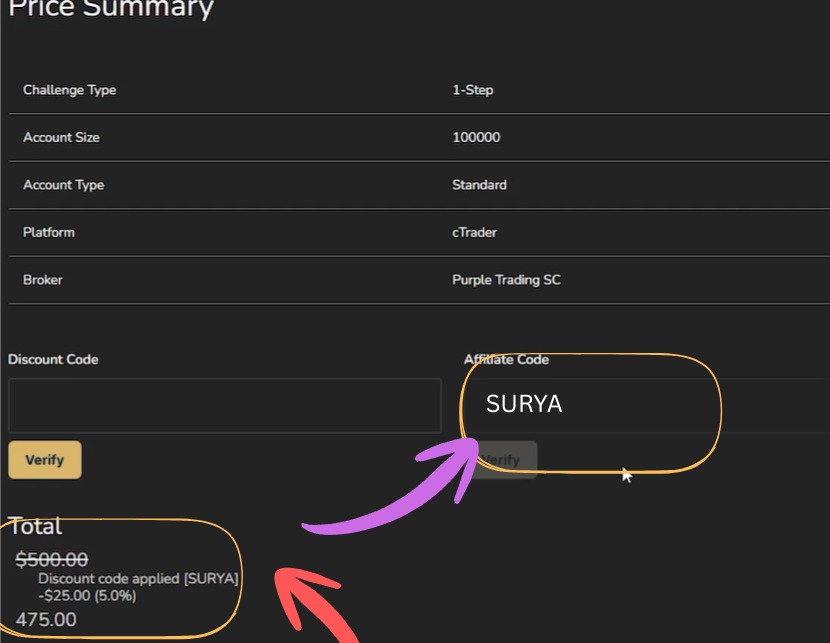Click inside the Discount Code input box

click(x=225, y=405)
